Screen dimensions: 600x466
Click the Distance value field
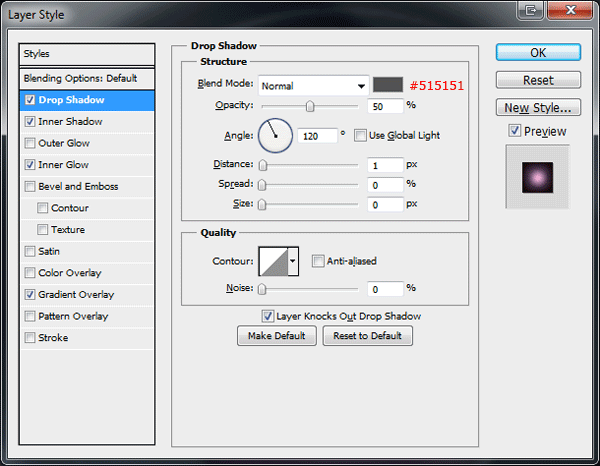(x=385, y=165)
